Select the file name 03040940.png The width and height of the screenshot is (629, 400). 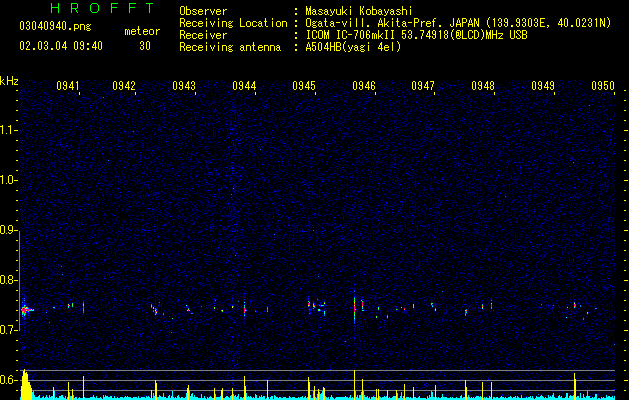point(55,27)
